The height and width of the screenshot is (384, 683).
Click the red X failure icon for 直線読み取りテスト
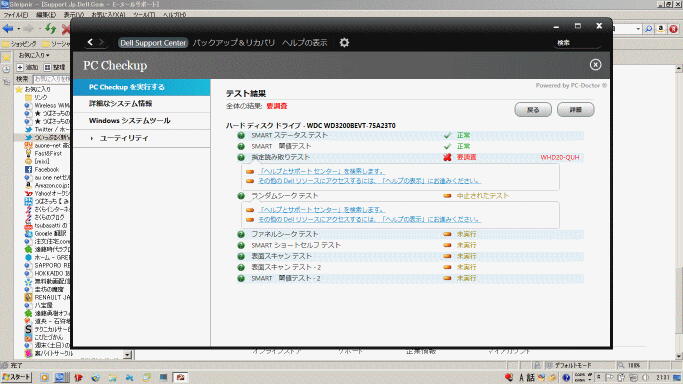click(x=447, y=157)
